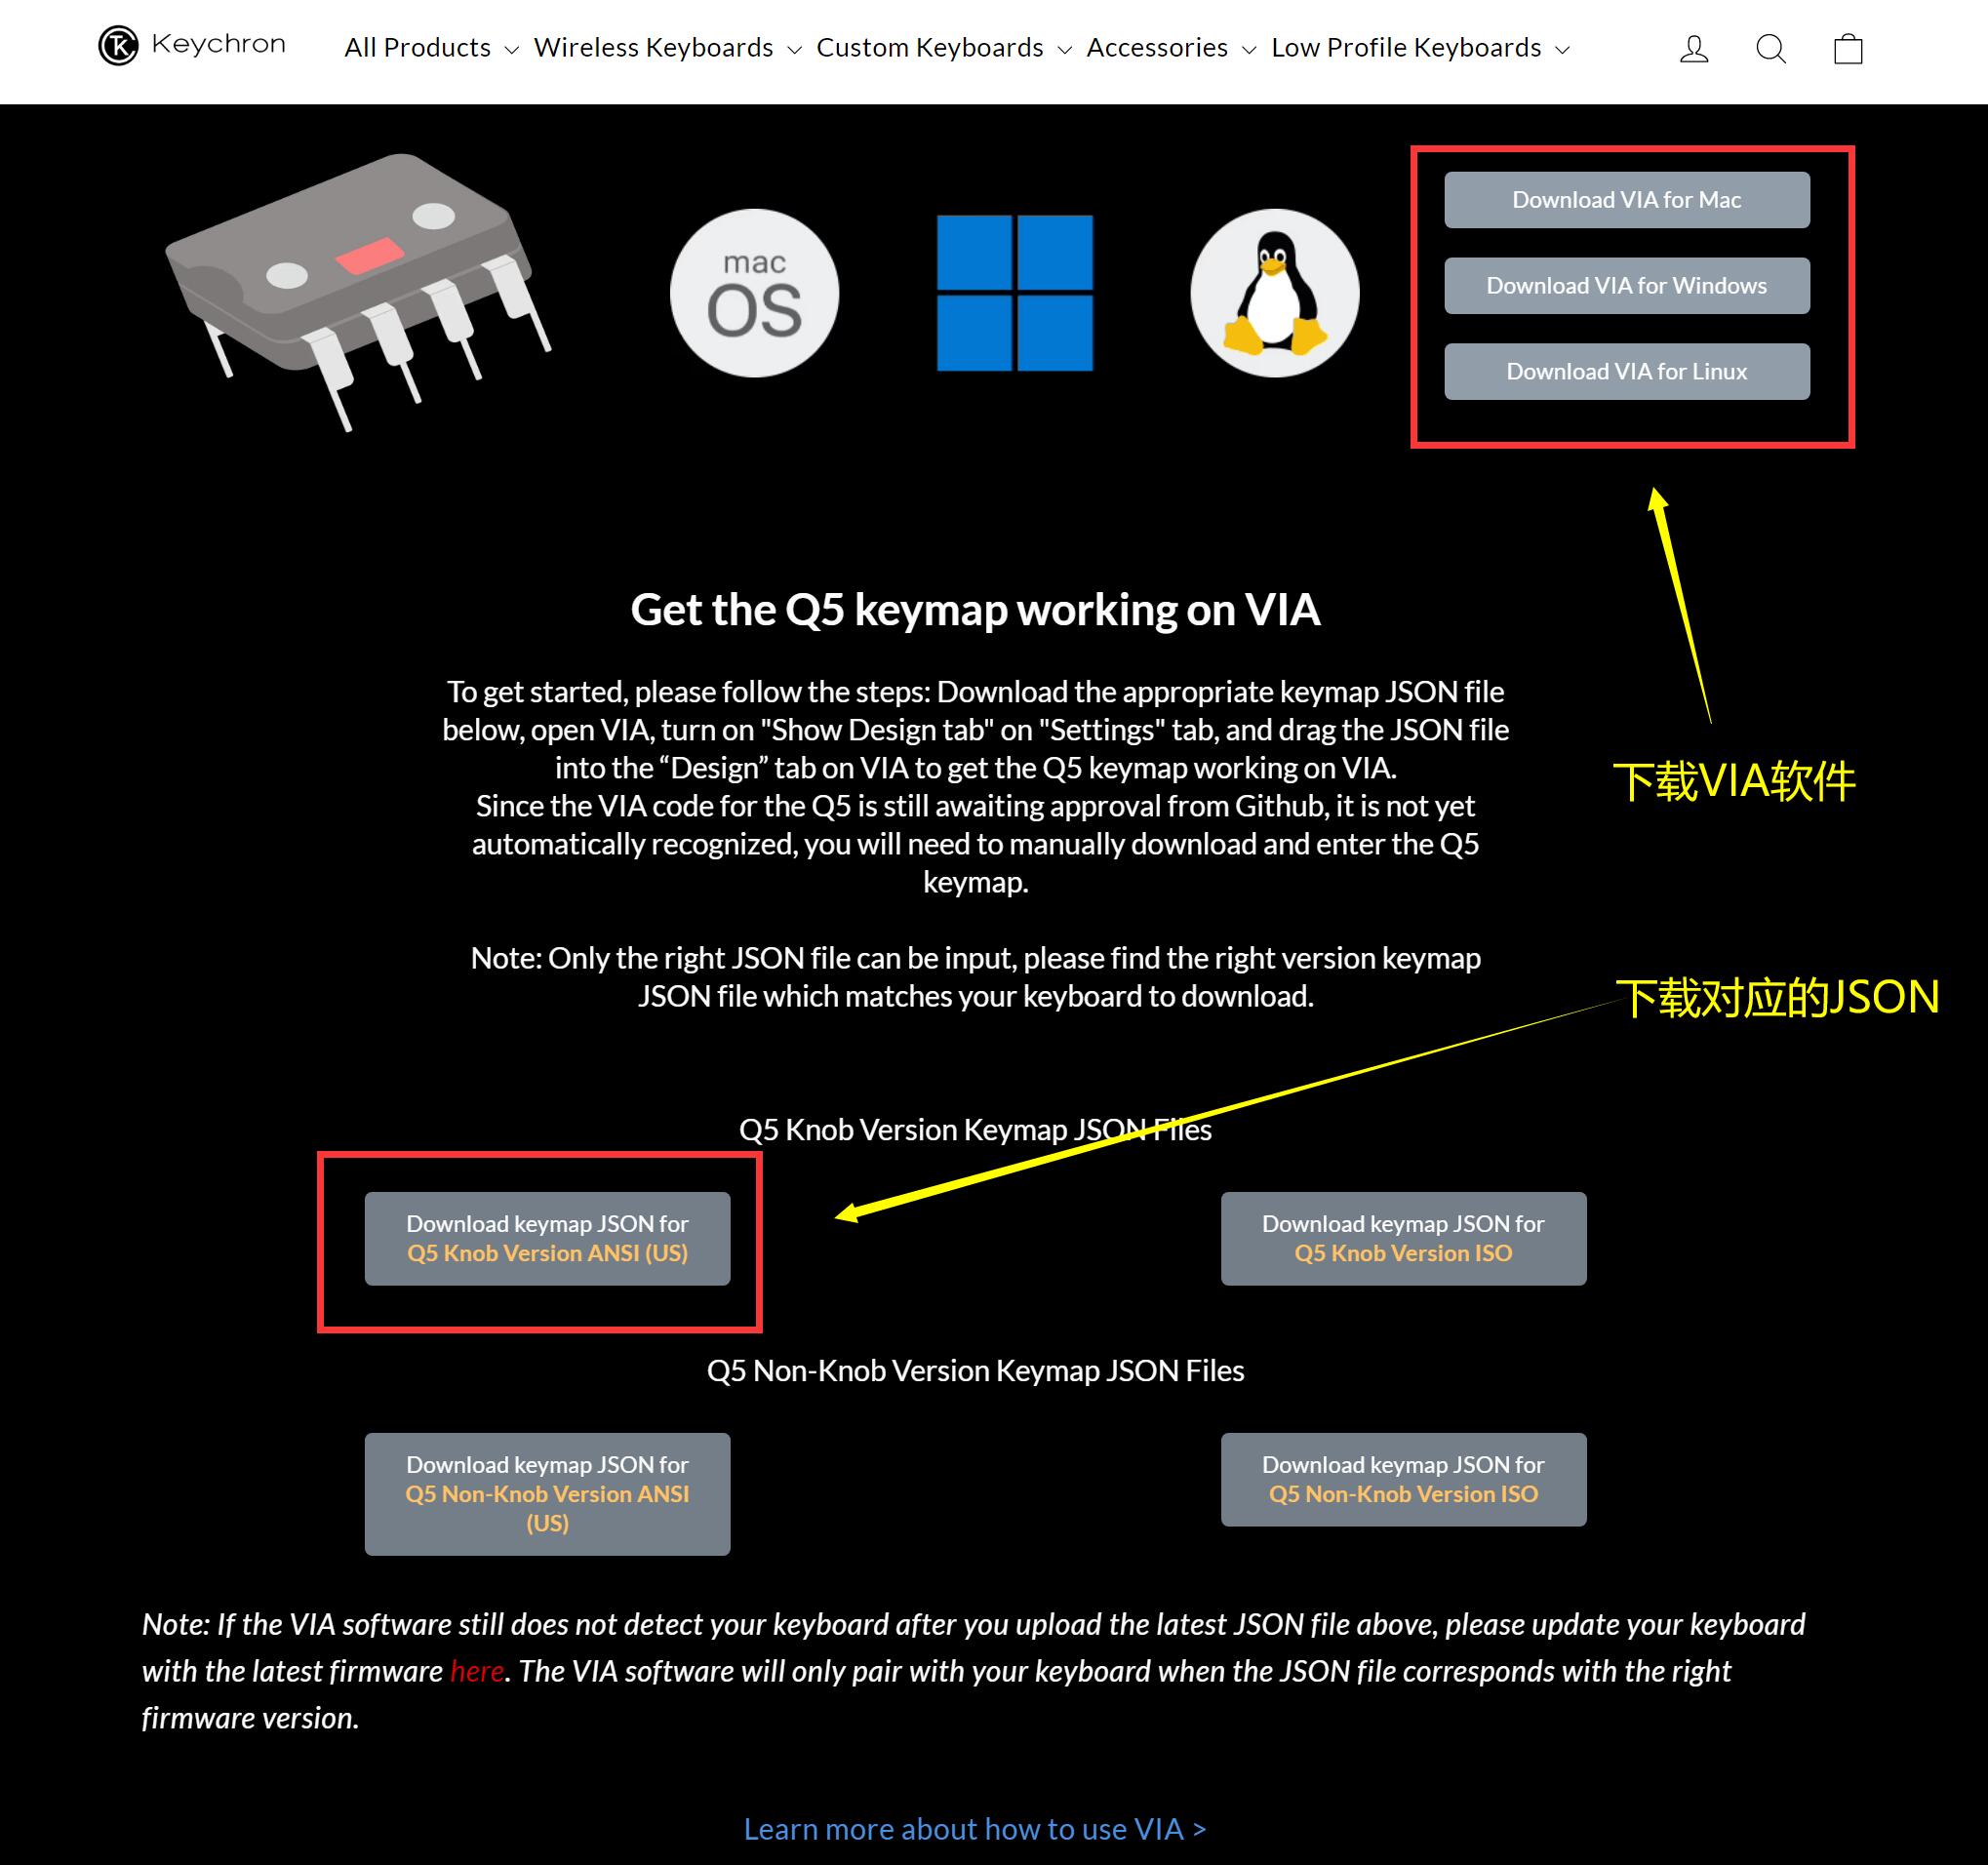The image size is (1988, 1865).
Task: Expand the Wireless Keyboards dropdown
Action: coord(668,48)
